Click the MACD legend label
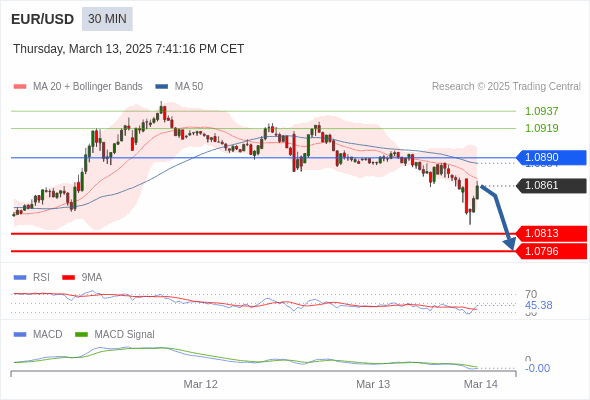The width and height of the screenshot is (590, 400). click(x=48, y=335)
